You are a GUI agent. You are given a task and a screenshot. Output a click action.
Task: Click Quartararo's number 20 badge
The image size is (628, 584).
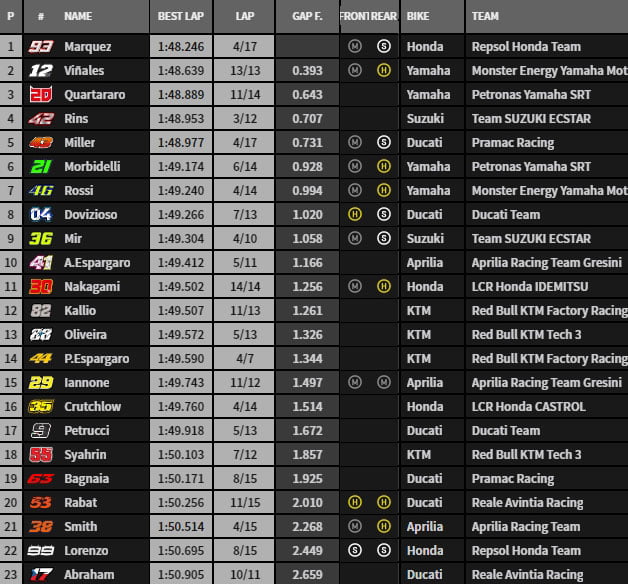pos(41,95)
